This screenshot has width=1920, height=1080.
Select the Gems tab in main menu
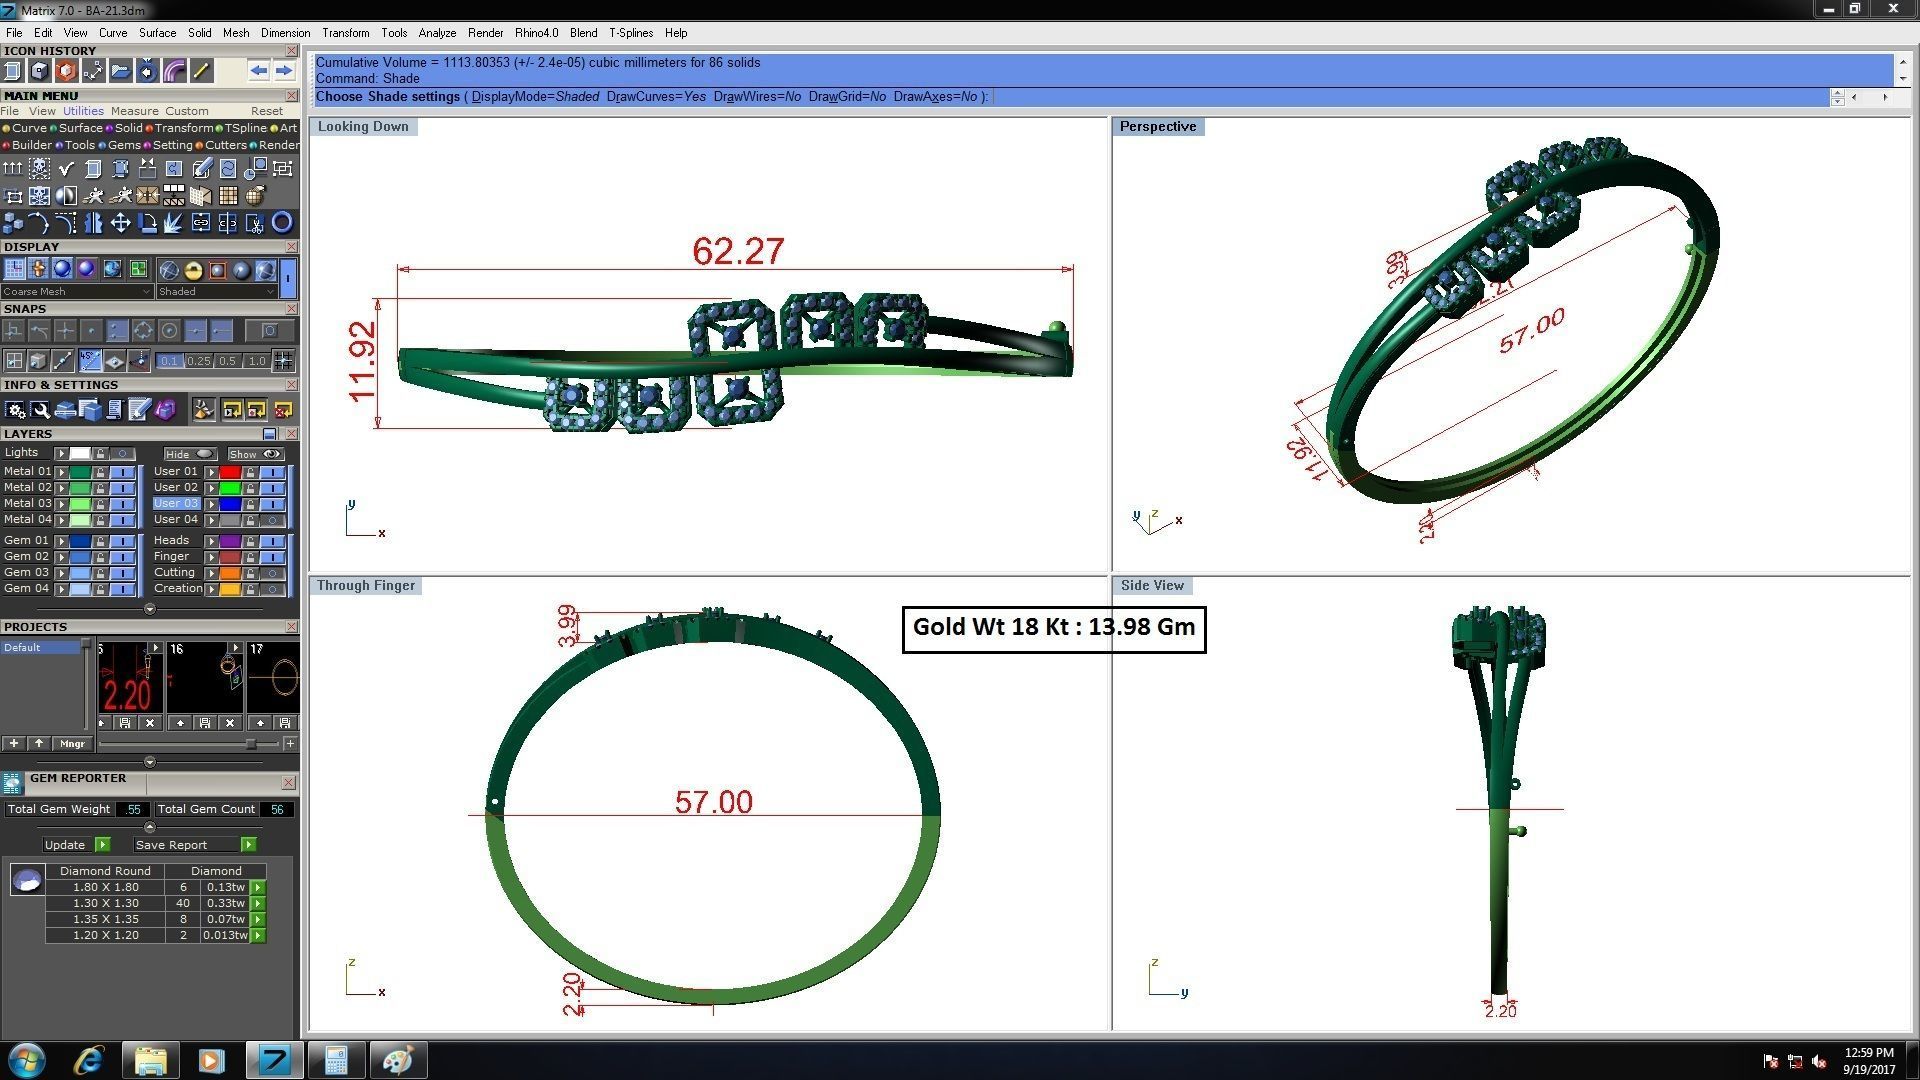pyautogui.click(x=124, y=145)
